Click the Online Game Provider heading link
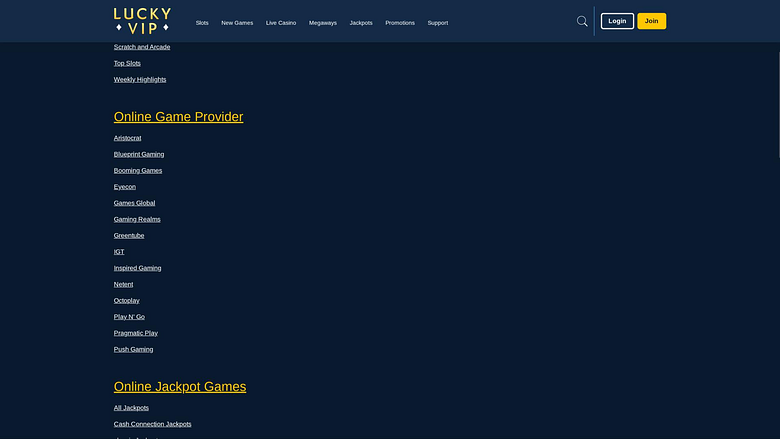The width and height of the screenshot is (780, 439). pyautogui.click(x=178, y=116)
